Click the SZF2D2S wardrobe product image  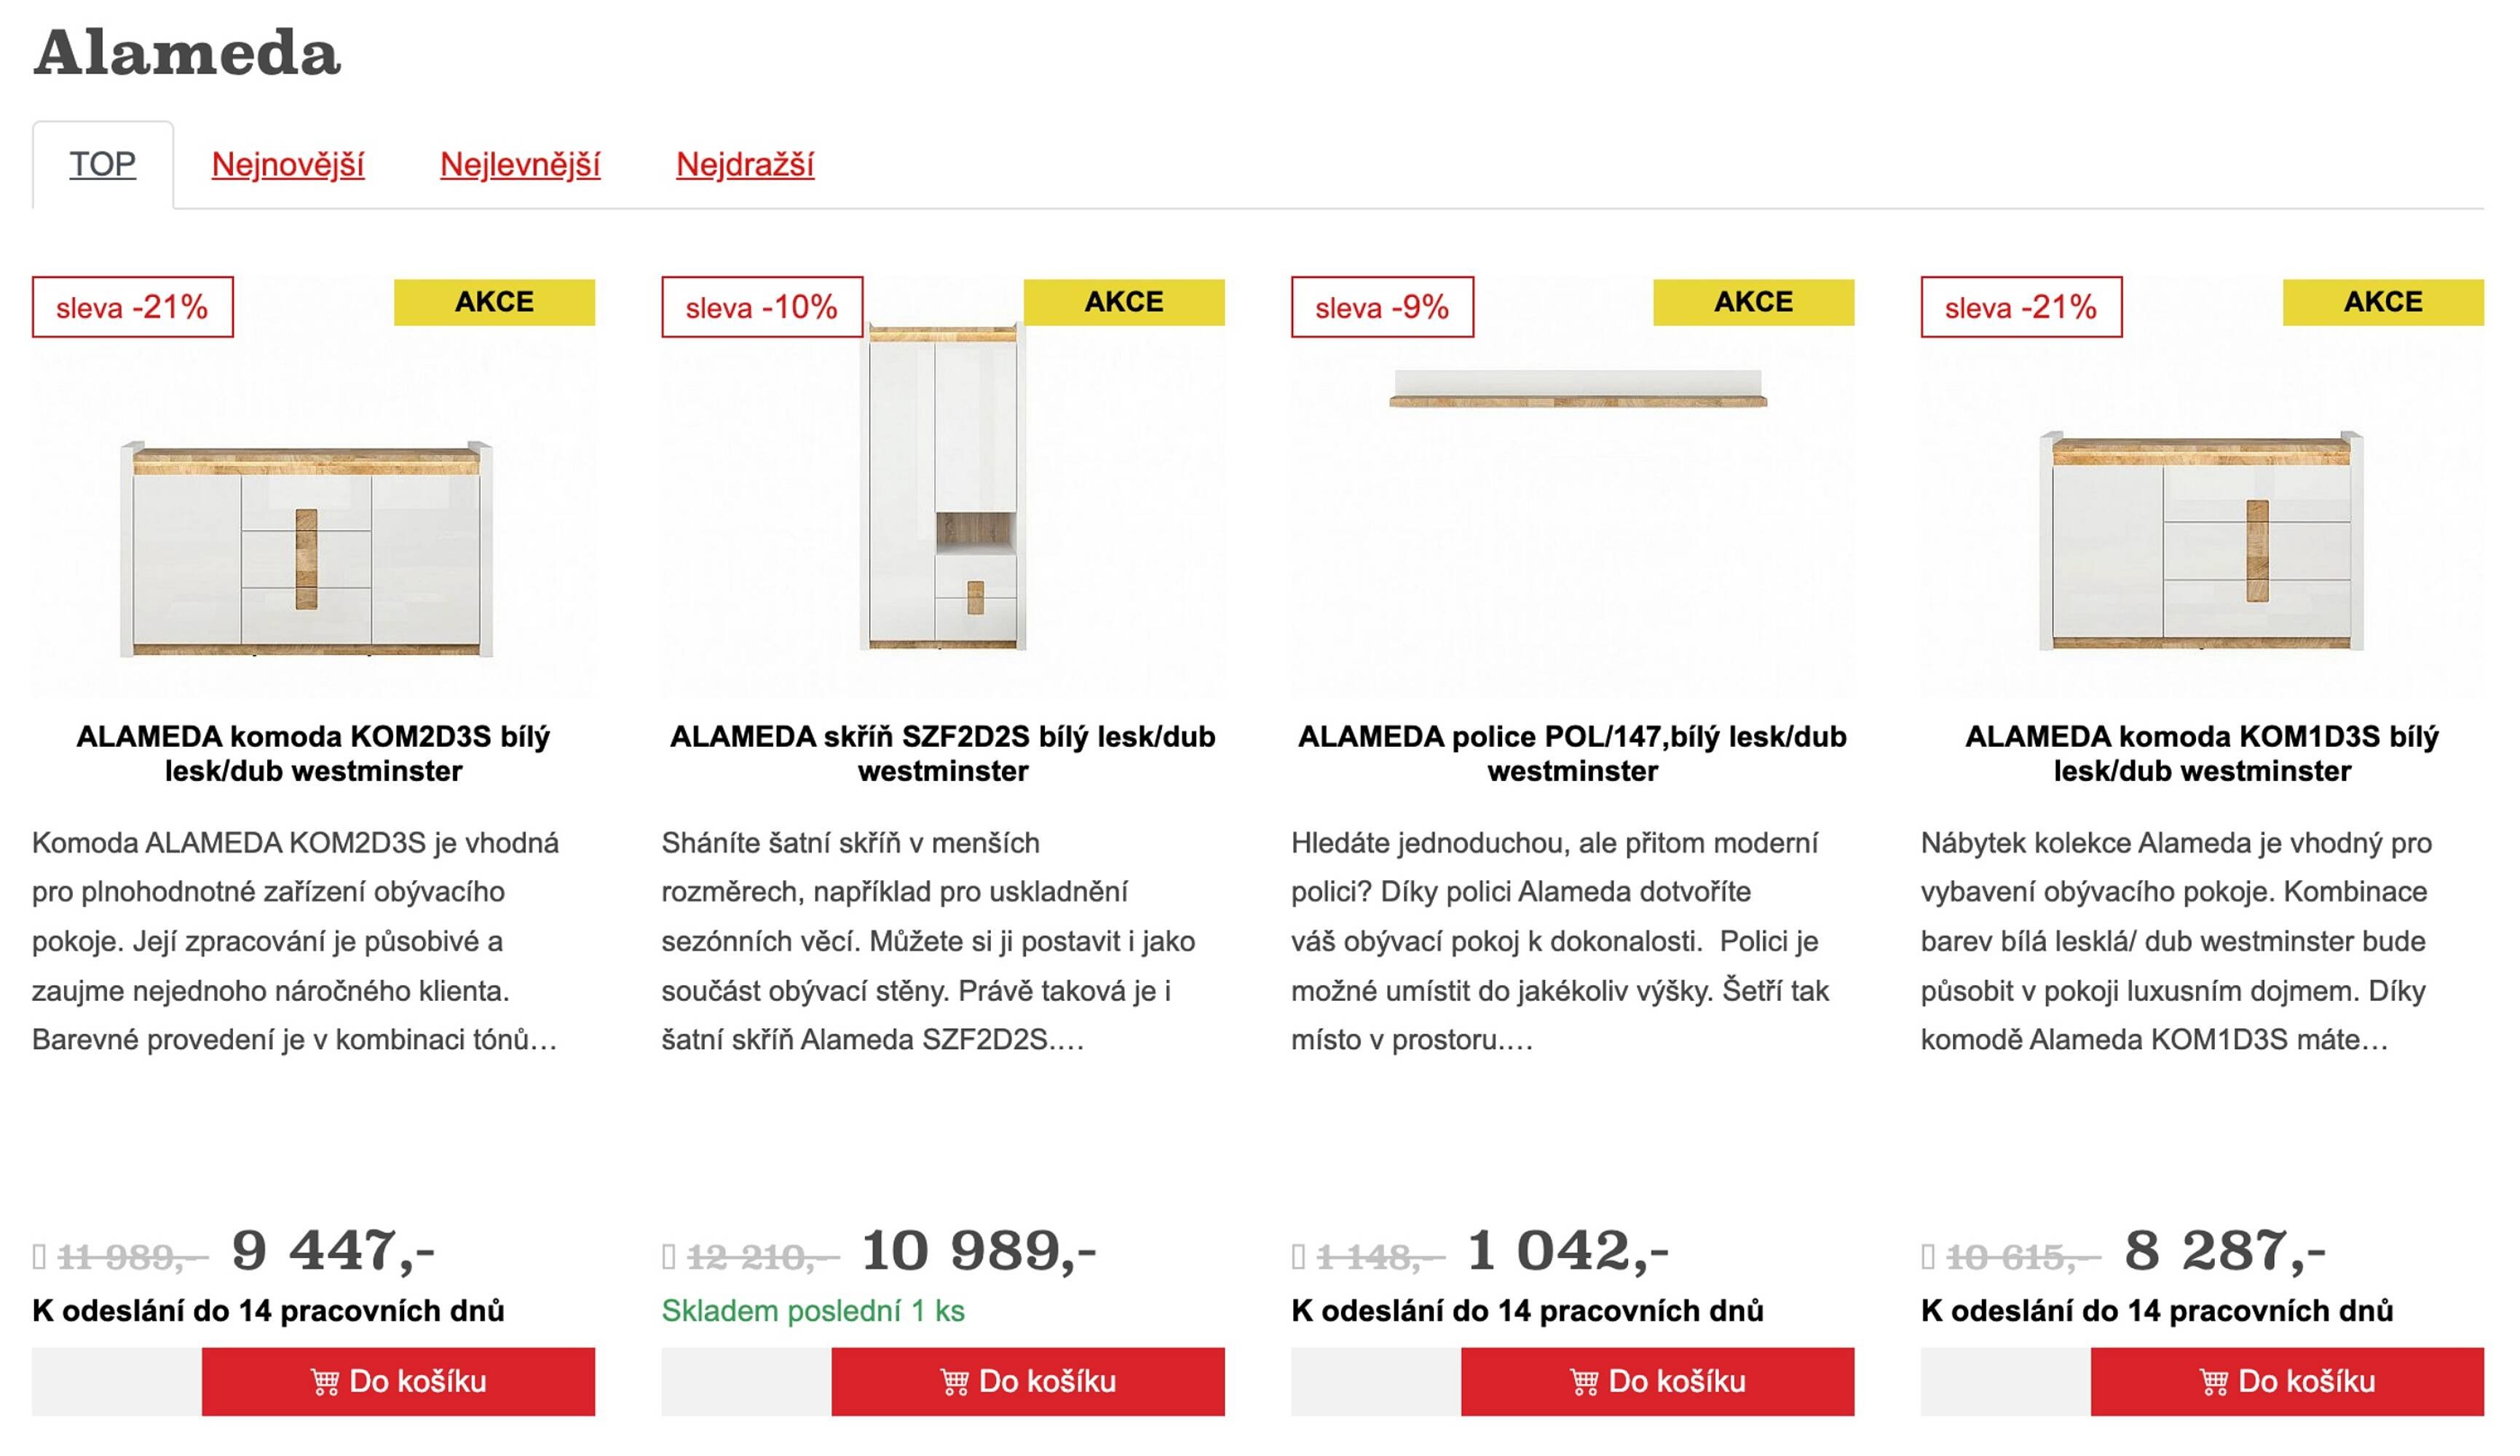pyautogui.click(x=943, y=488)
